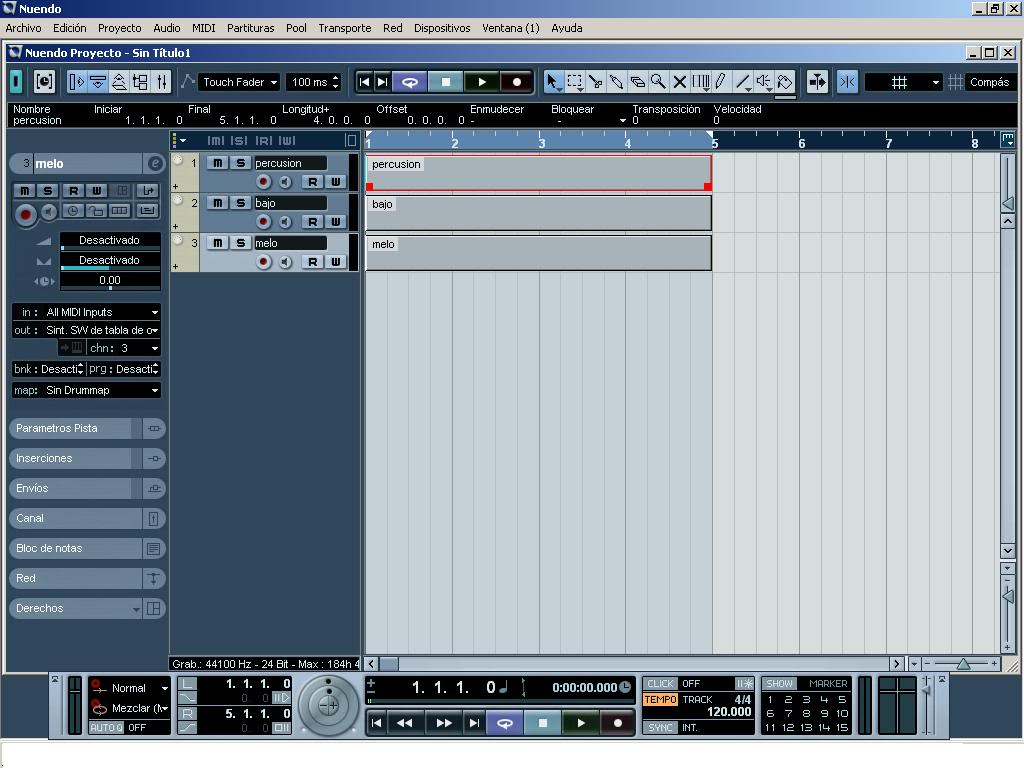Click the Compás grid value field

(x=989, y=82)
